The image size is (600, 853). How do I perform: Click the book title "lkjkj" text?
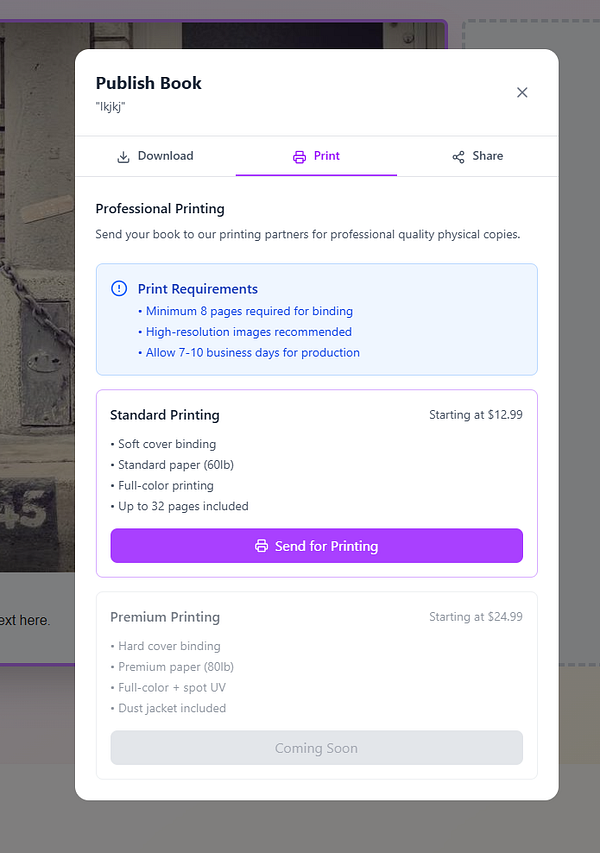[x=109, y=107]
